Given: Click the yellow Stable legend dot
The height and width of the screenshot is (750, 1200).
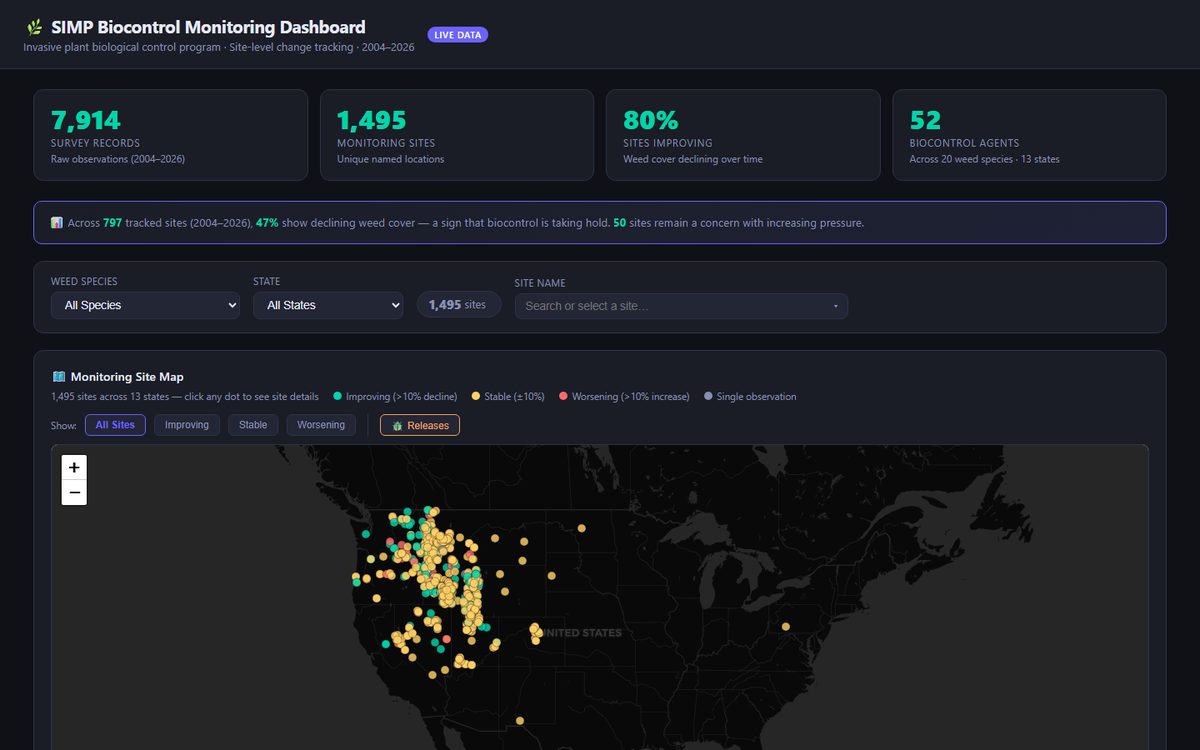Looking at the screenshot, I should point(475,397).
